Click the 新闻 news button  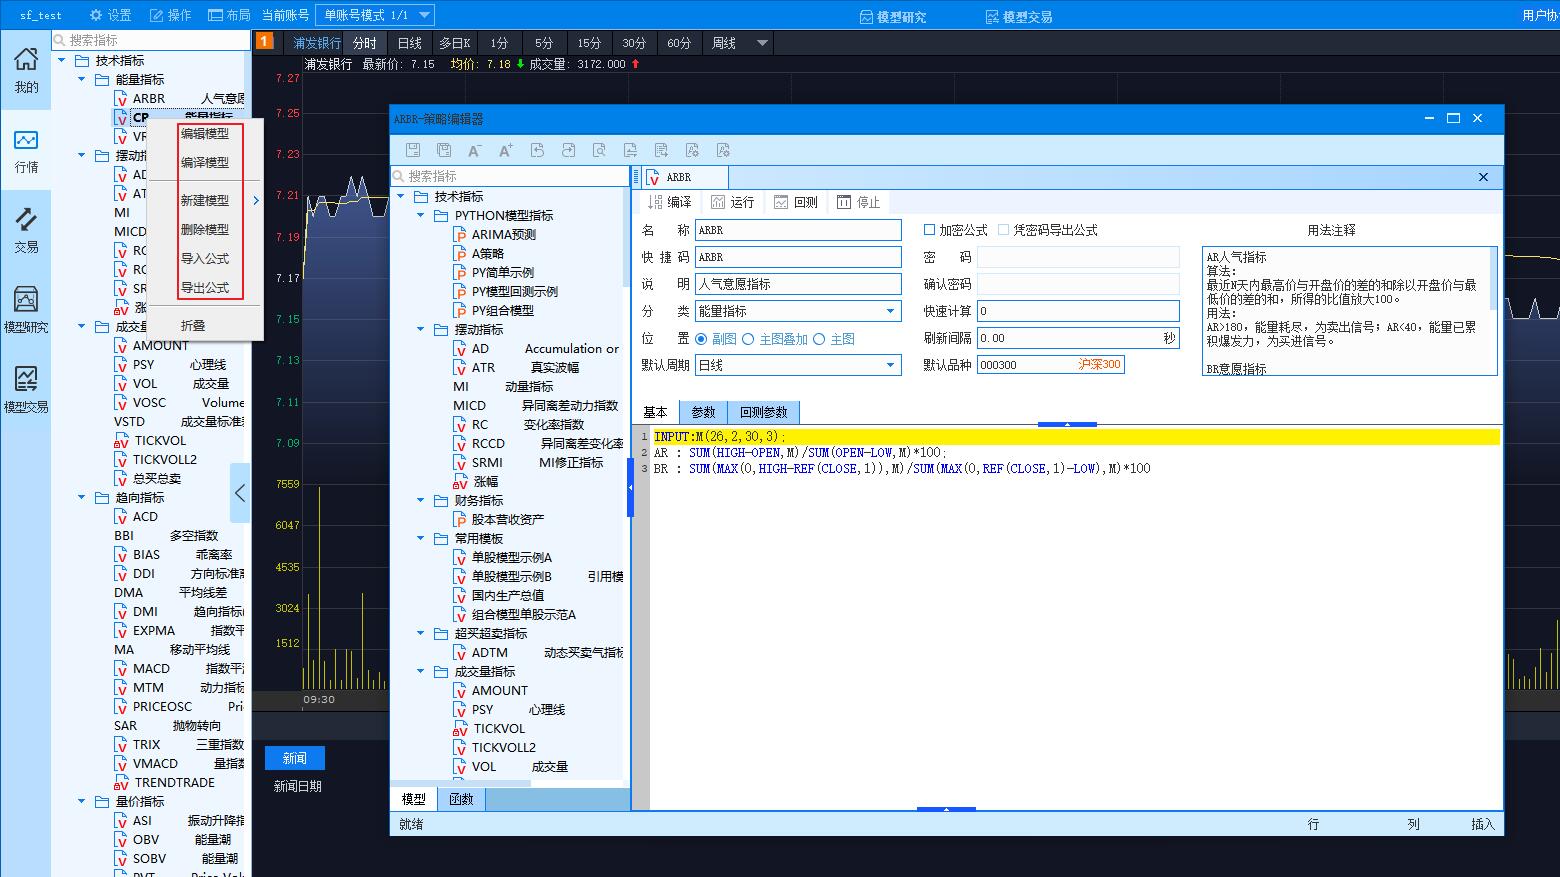(295, 758)
